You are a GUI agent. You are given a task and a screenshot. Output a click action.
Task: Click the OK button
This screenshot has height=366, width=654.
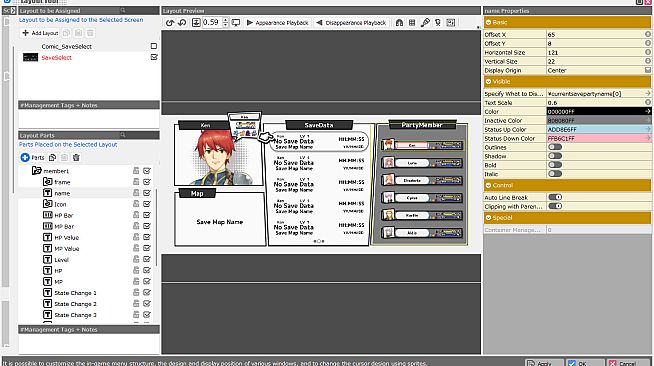point(585,363)
